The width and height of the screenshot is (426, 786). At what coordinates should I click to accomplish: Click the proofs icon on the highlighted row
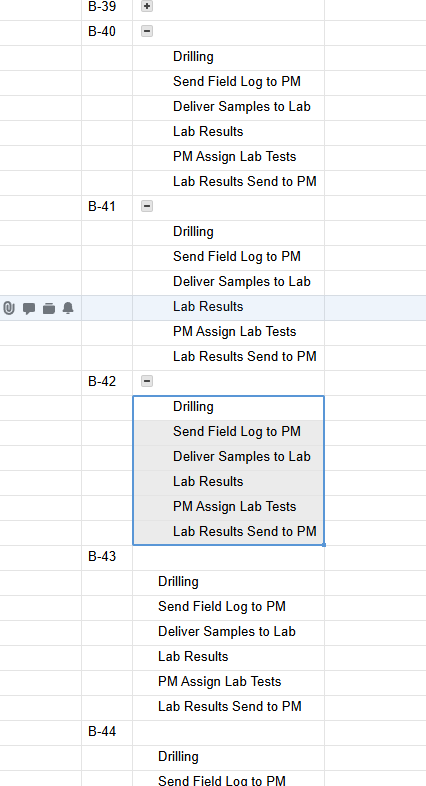[x=49, y=308]
